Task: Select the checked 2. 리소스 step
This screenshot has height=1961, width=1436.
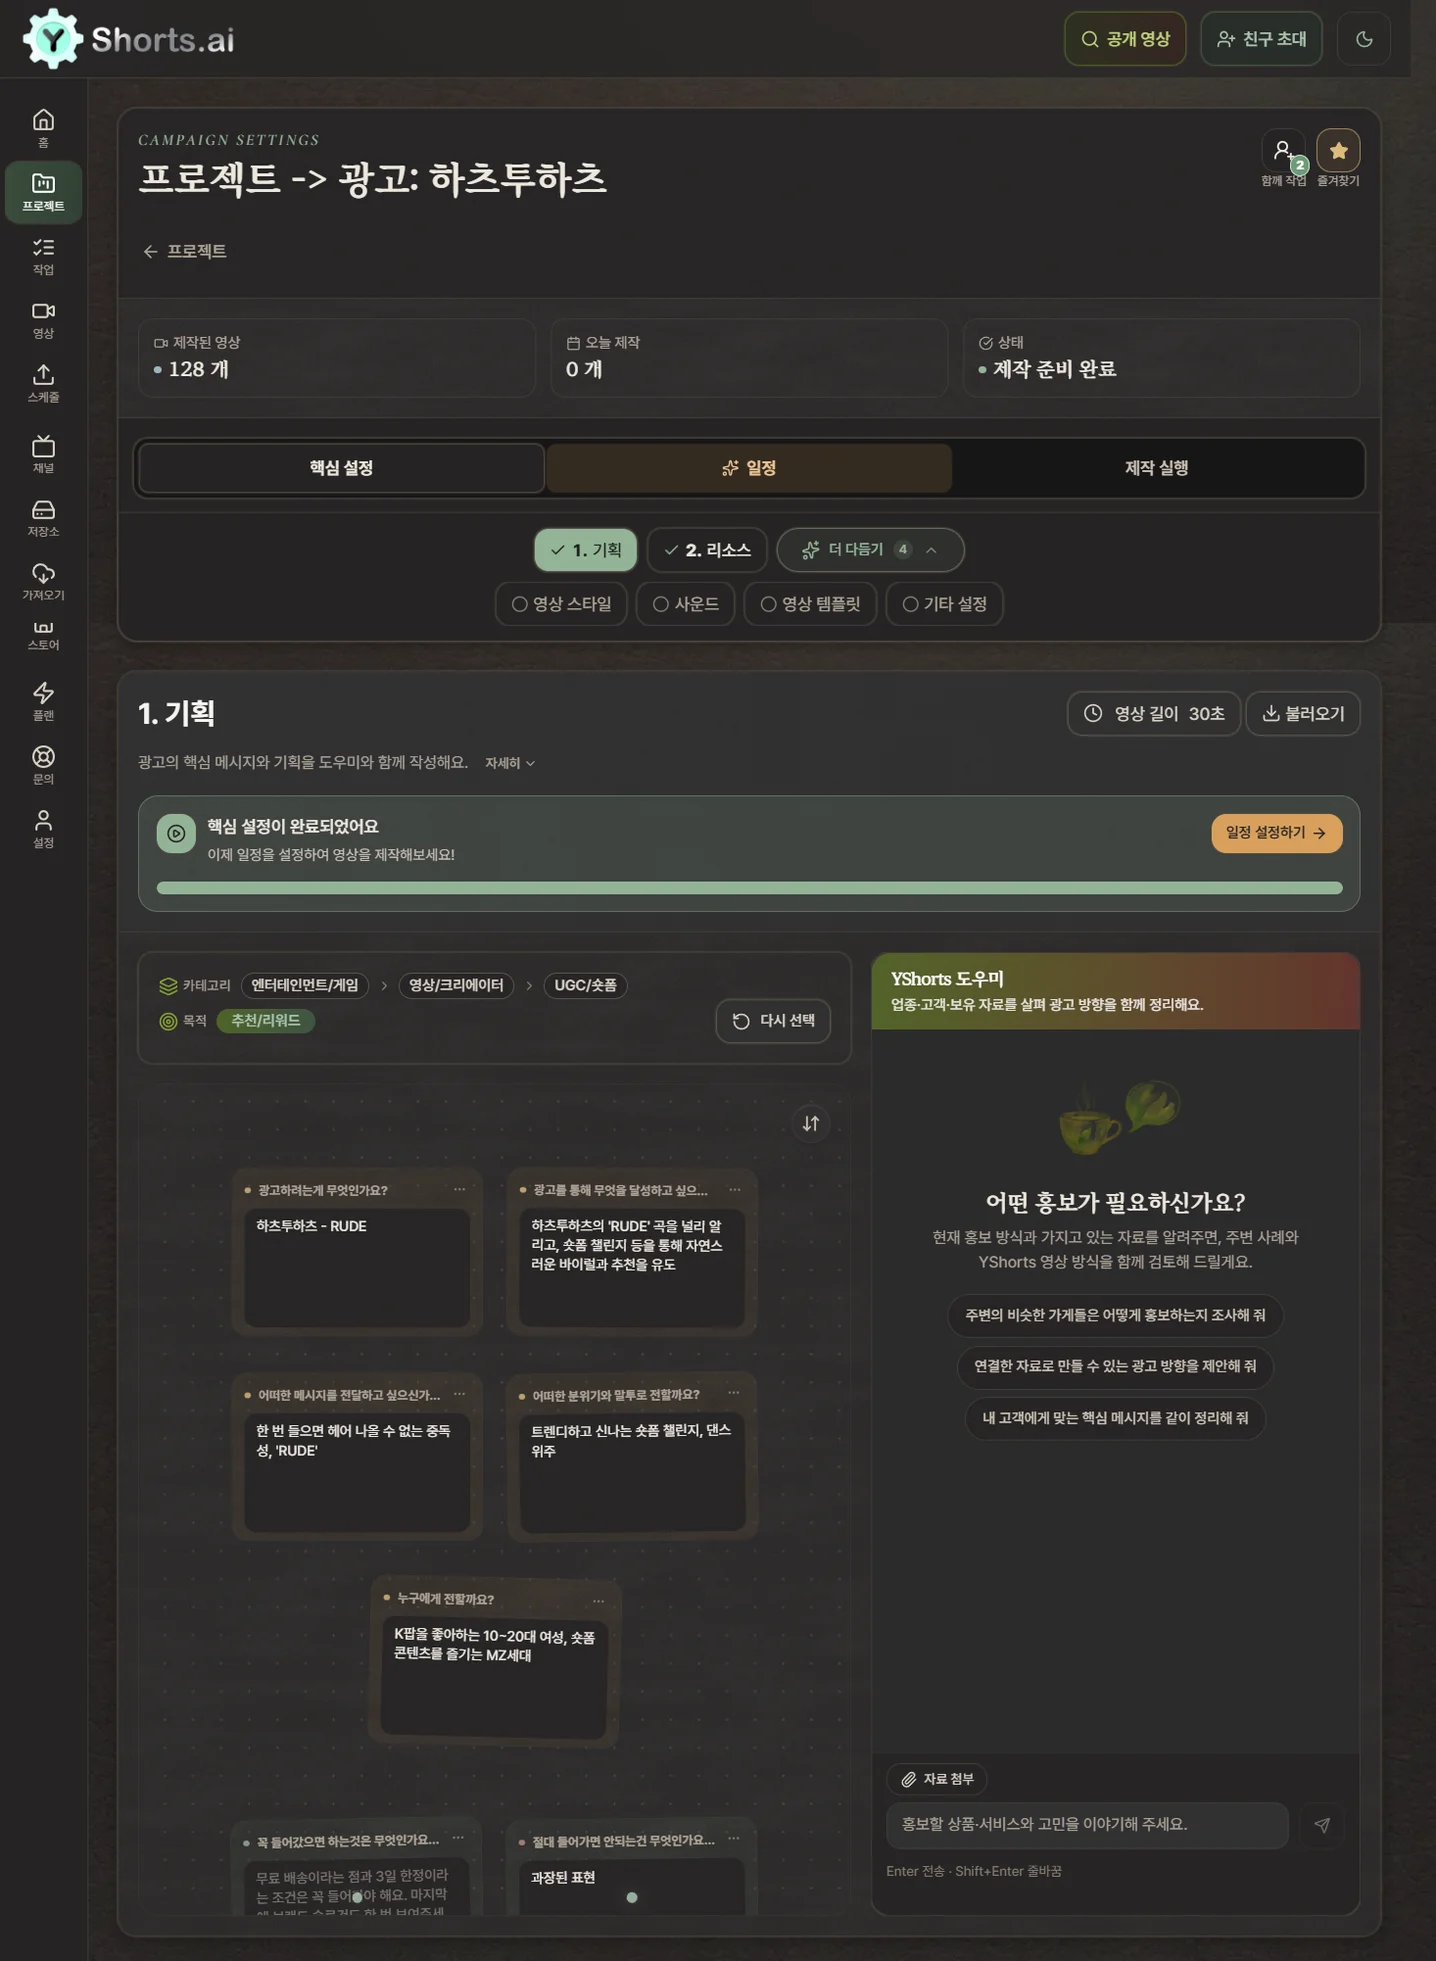Action: tap(707, 550)
